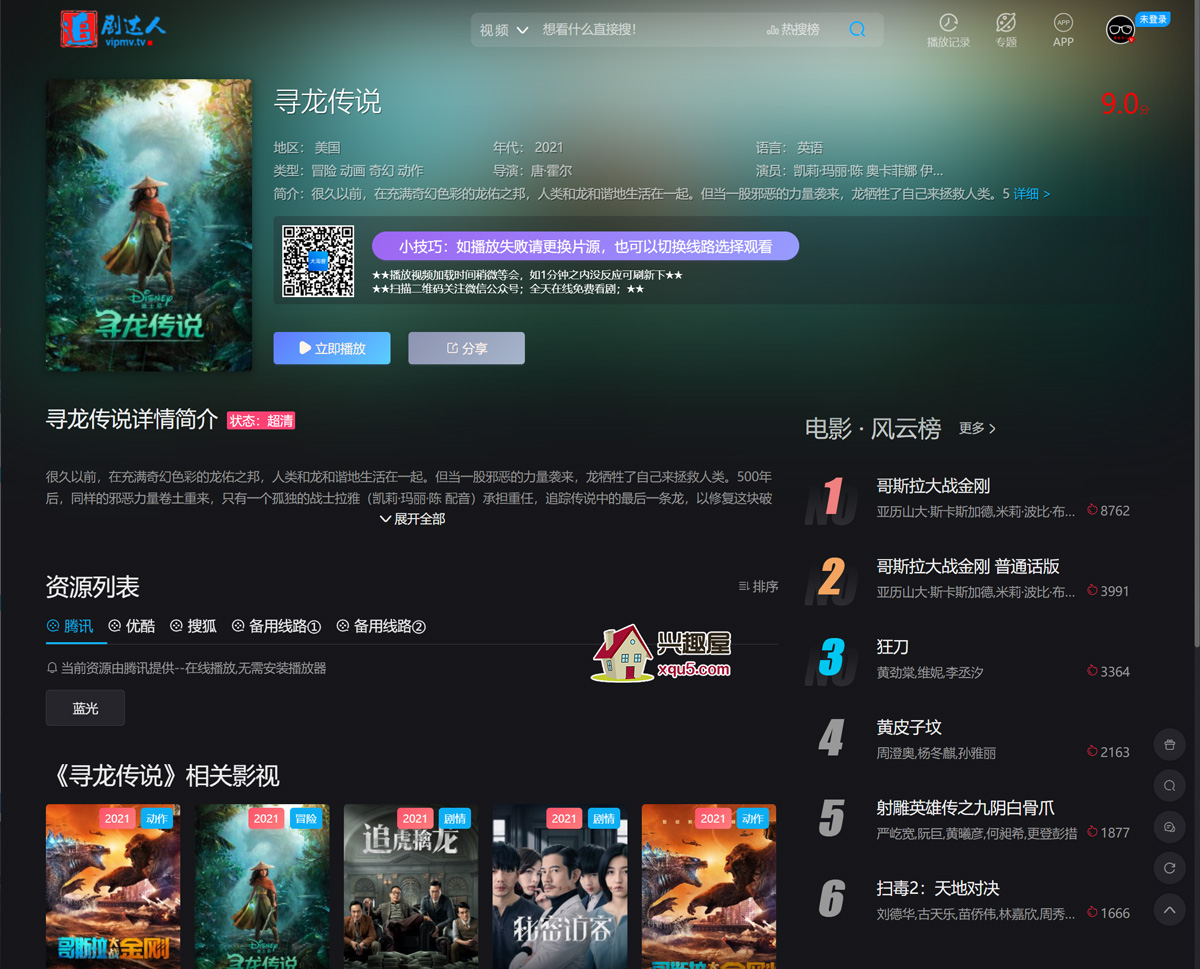The height and width of the screenshot is (969, 1200).
Task: Open rank 4 黄皮子坟
Action: coord(909,727)
